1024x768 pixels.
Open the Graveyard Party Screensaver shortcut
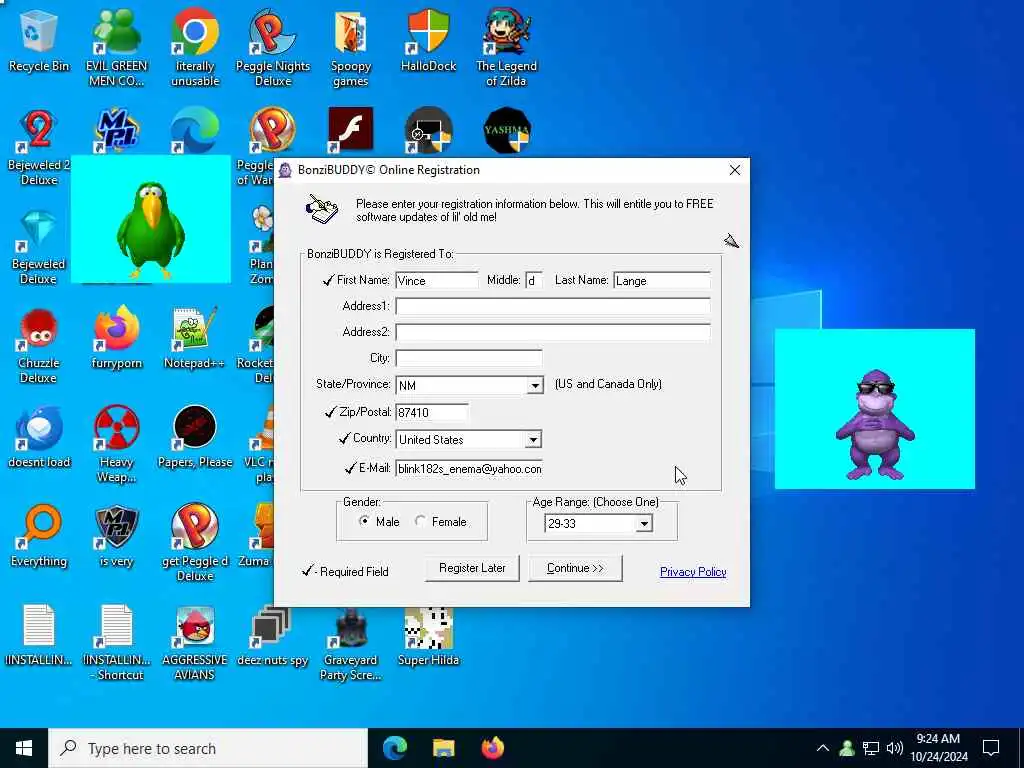click(351, 643)
